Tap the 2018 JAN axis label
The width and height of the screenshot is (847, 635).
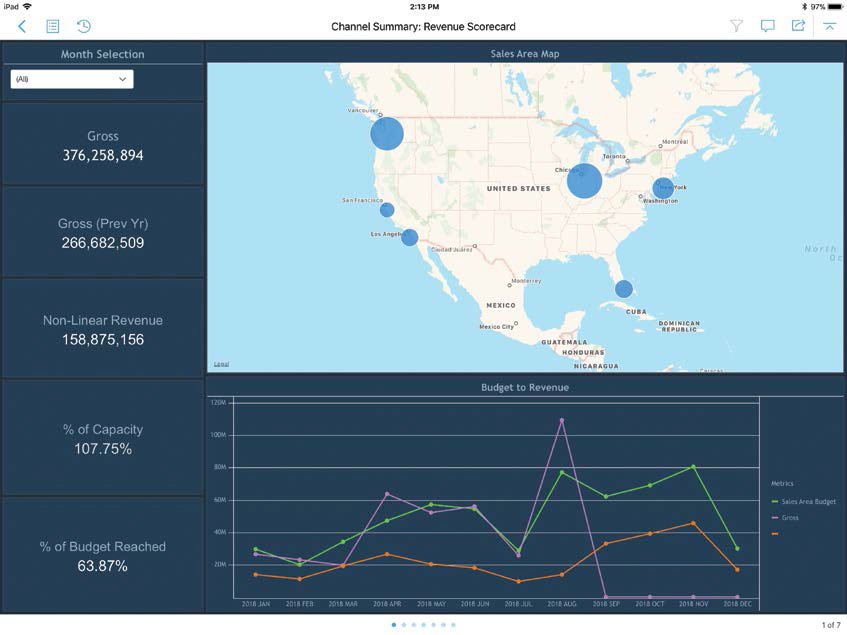[x=256, y=604]
